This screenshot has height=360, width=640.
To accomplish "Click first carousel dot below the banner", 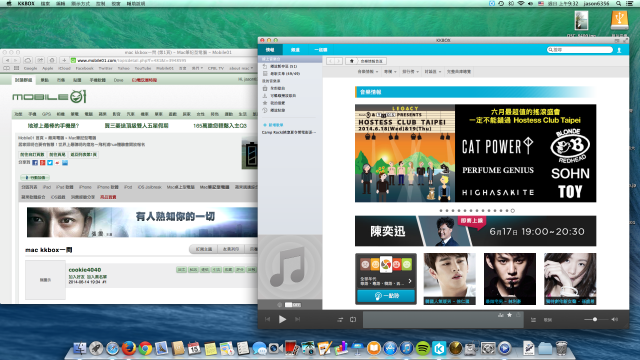I will [441, 211].
